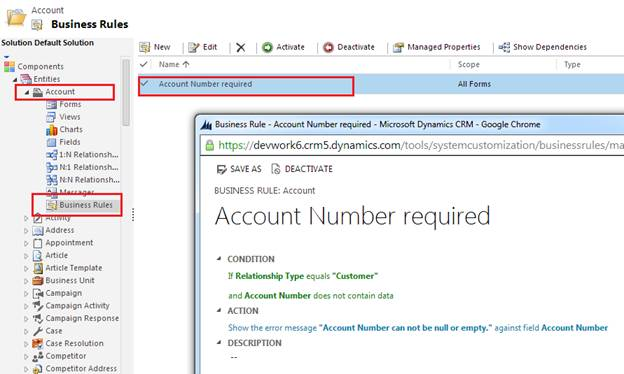Click the Managed Properties label

tap(444, 47)
